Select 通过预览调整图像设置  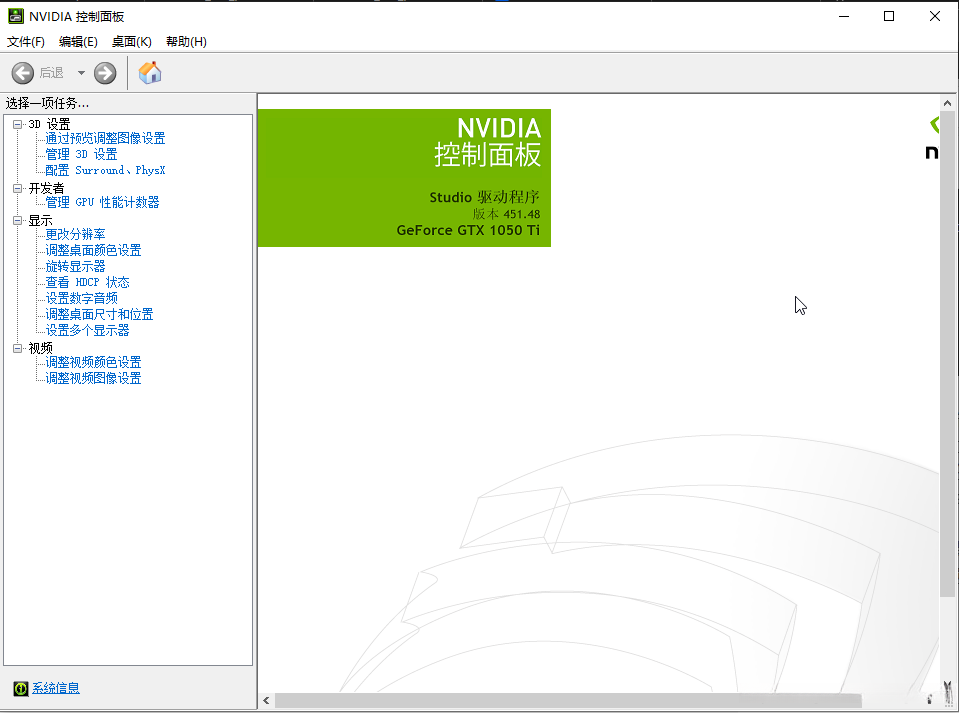click(105, 139)
